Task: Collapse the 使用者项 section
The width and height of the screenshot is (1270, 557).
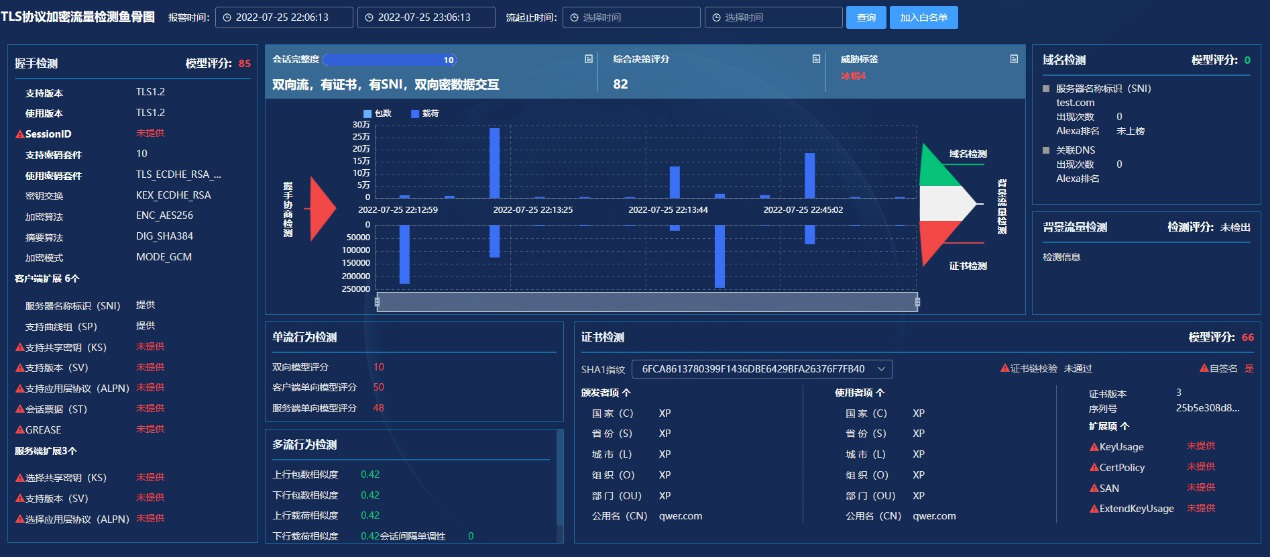Action: (x=879, y=393)
